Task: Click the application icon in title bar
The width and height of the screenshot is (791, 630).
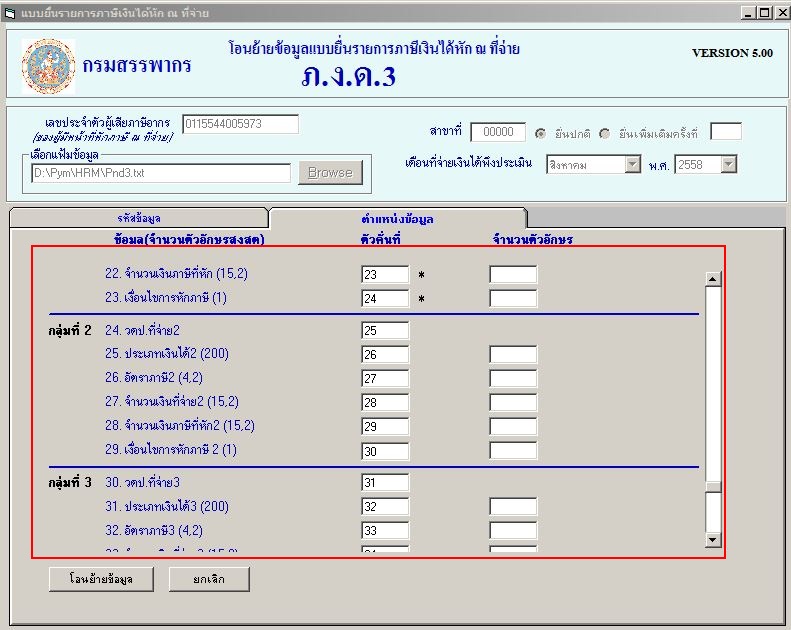Action: point(10,13)
